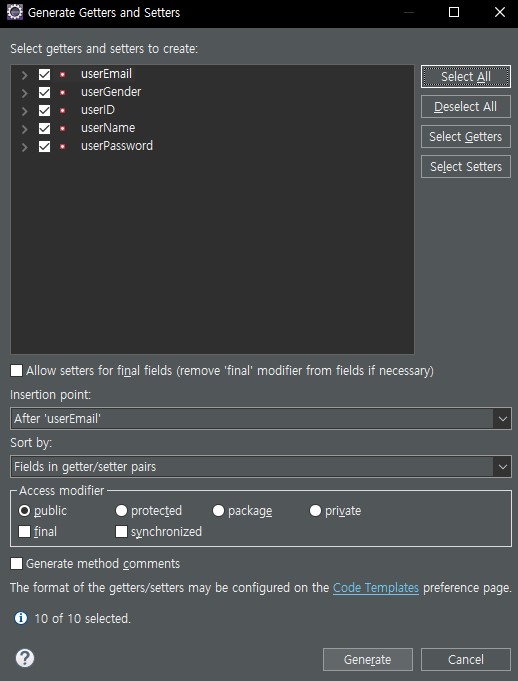
Task: Close the Generate Getters and Setters dialog
Action: (500, 12)
